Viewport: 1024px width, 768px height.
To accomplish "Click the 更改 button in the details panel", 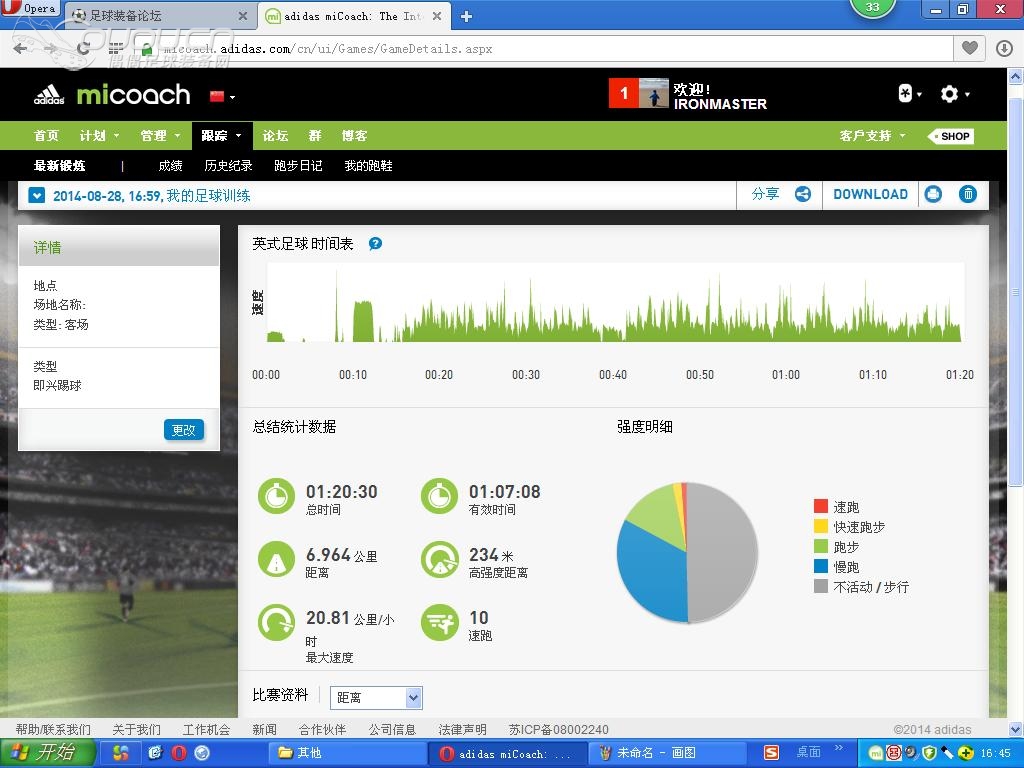I will coord(183,429).
